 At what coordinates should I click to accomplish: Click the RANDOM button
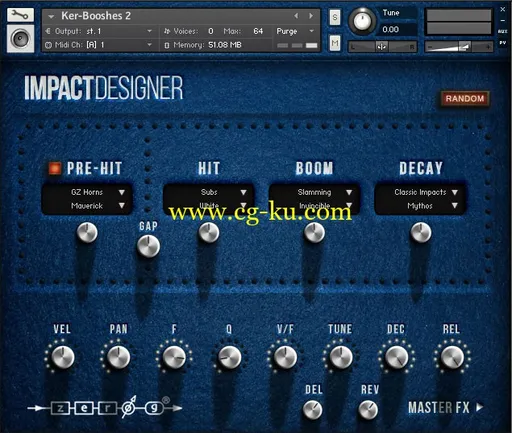465,99
